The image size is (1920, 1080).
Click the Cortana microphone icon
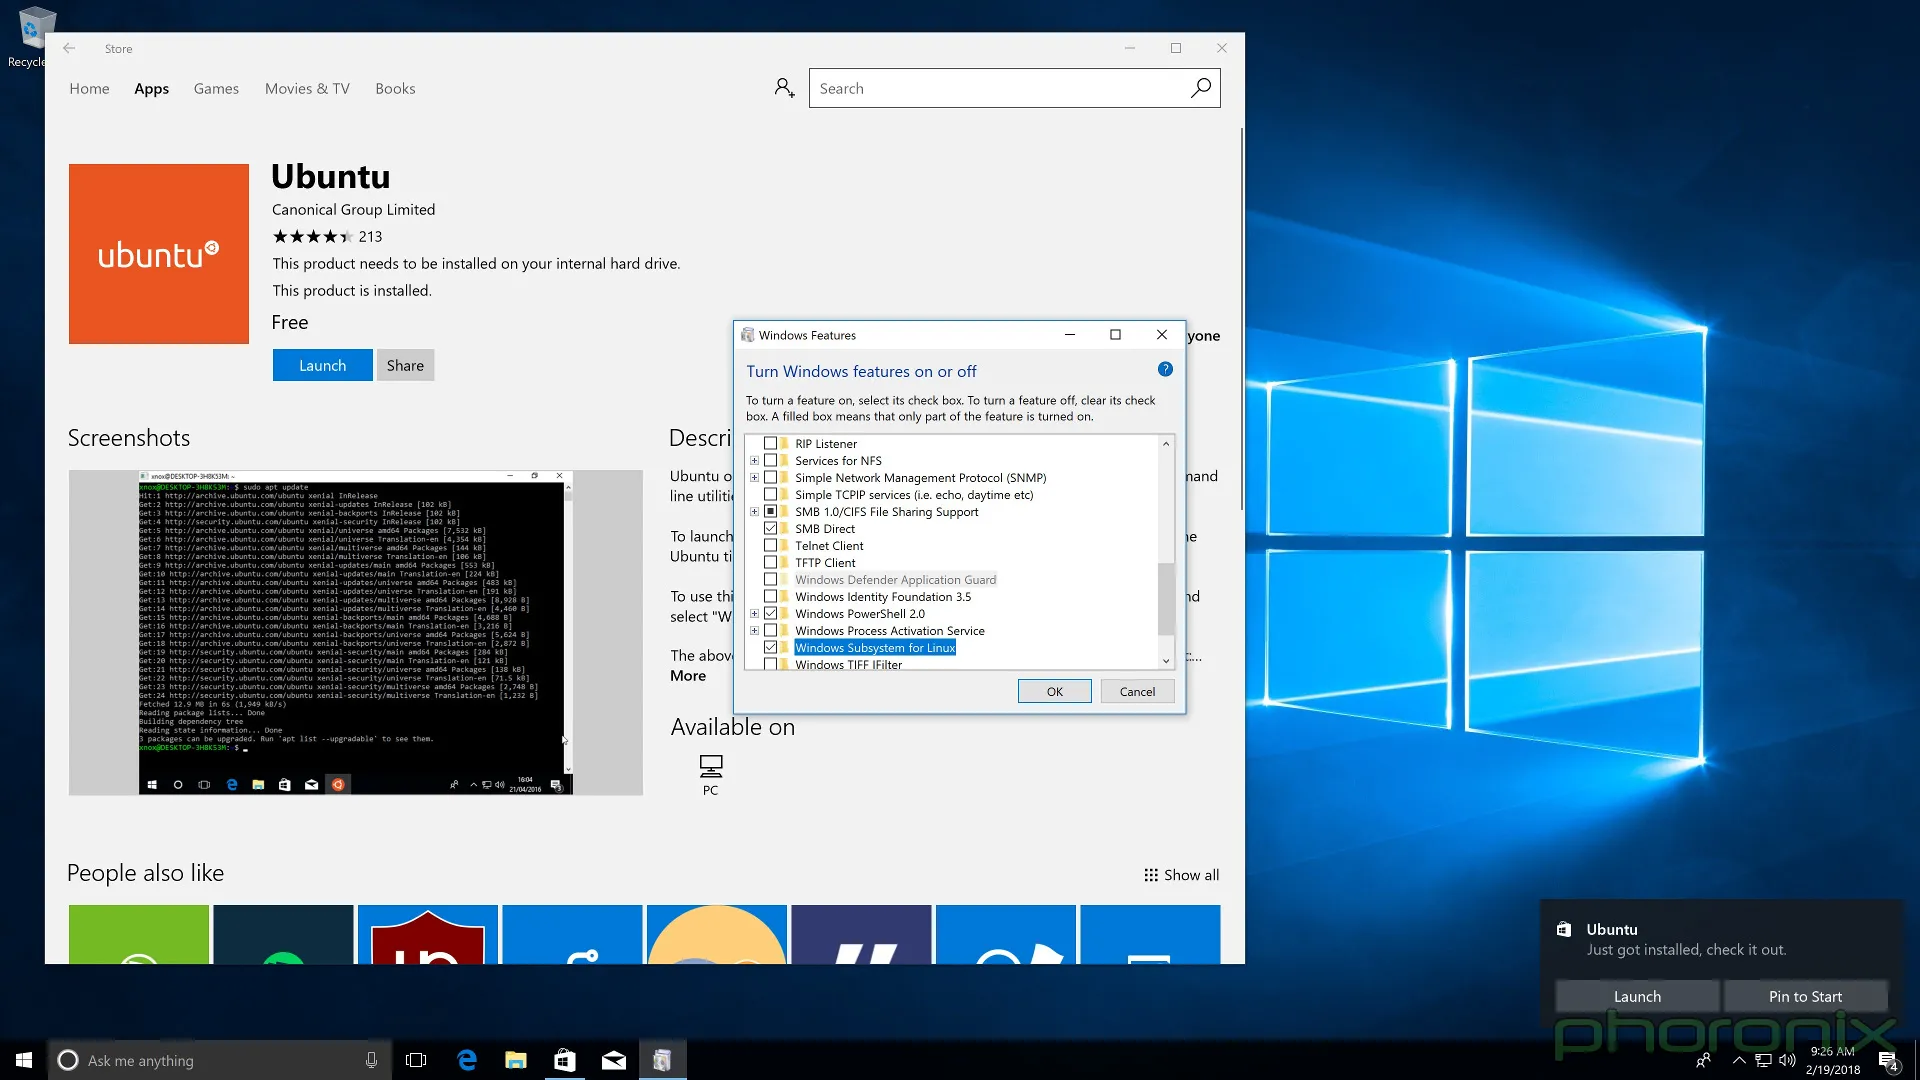(371, 1060)
